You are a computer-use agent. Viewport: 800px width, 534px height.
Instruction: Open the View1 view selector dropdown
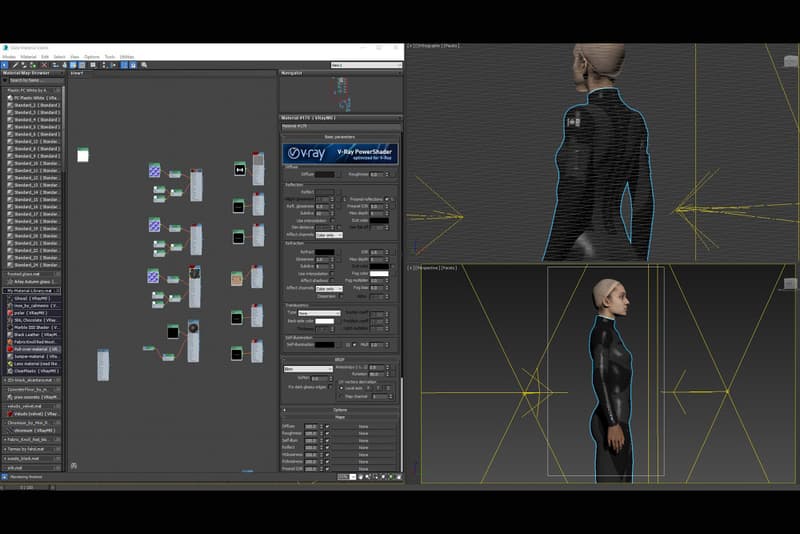tap(366, 65)
